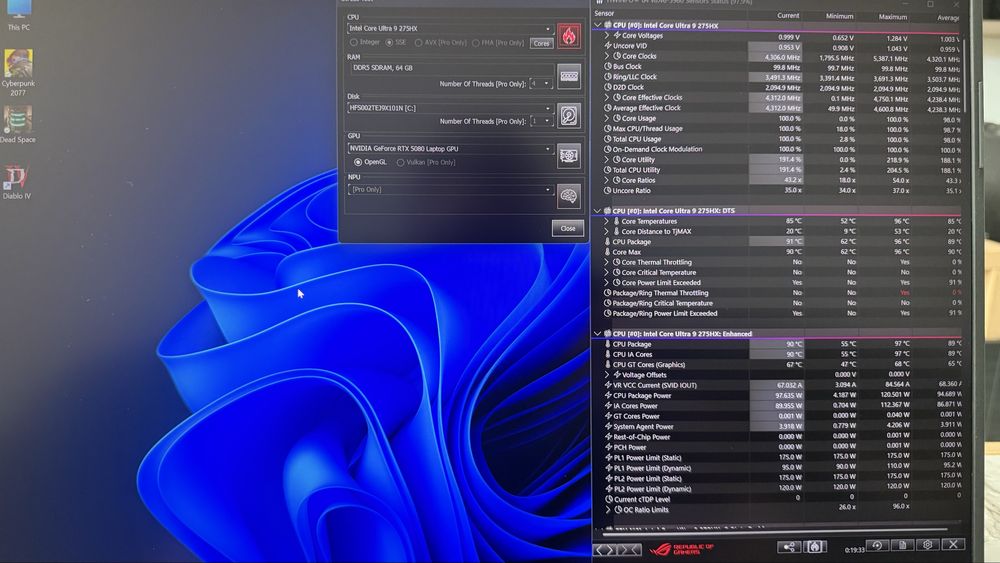Select the PL1 Power Limit (Dynamic) row
1000x563 pixels.
pyautogui.click(x=778, y=467)
